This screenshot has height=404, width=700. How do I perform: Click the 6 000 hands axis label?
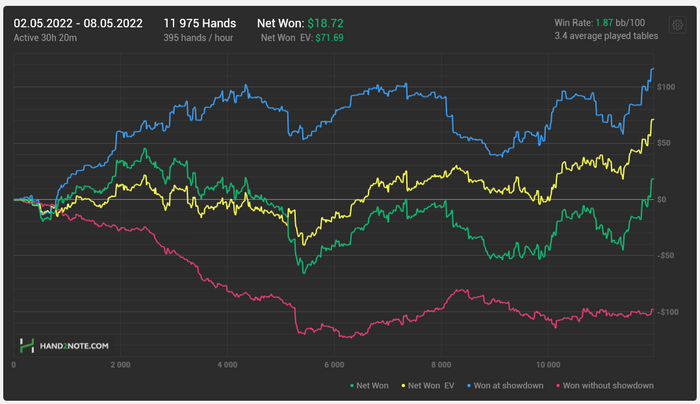click(x=334, y=365)
